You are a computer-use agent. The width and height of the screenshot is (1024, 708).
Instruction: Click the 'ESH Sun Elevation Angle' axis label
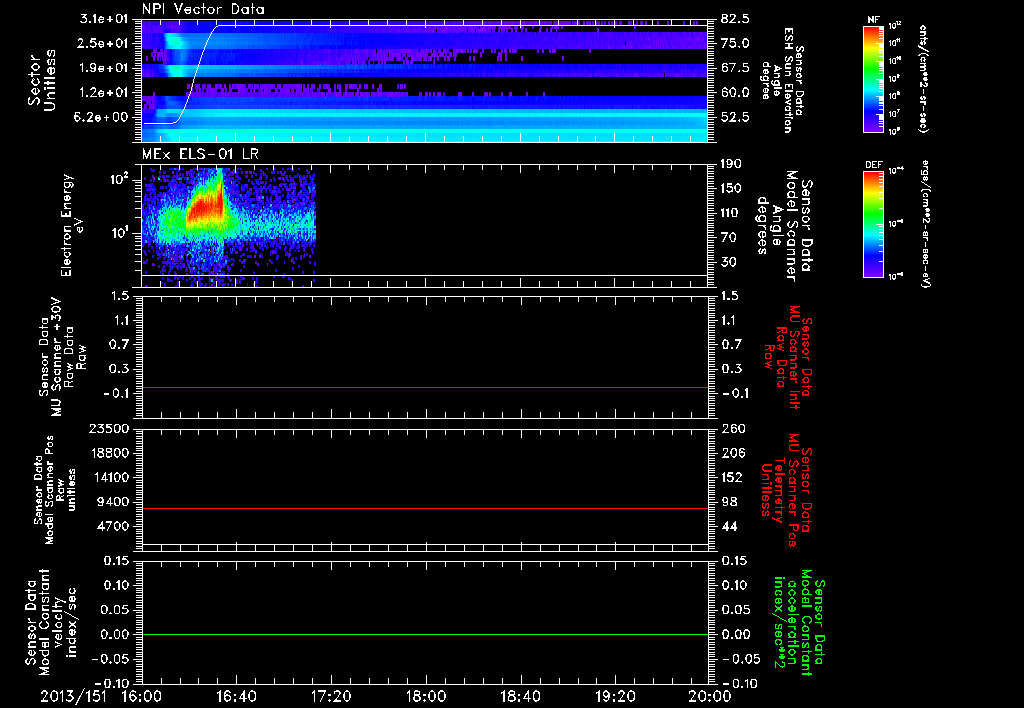(782, 80)
